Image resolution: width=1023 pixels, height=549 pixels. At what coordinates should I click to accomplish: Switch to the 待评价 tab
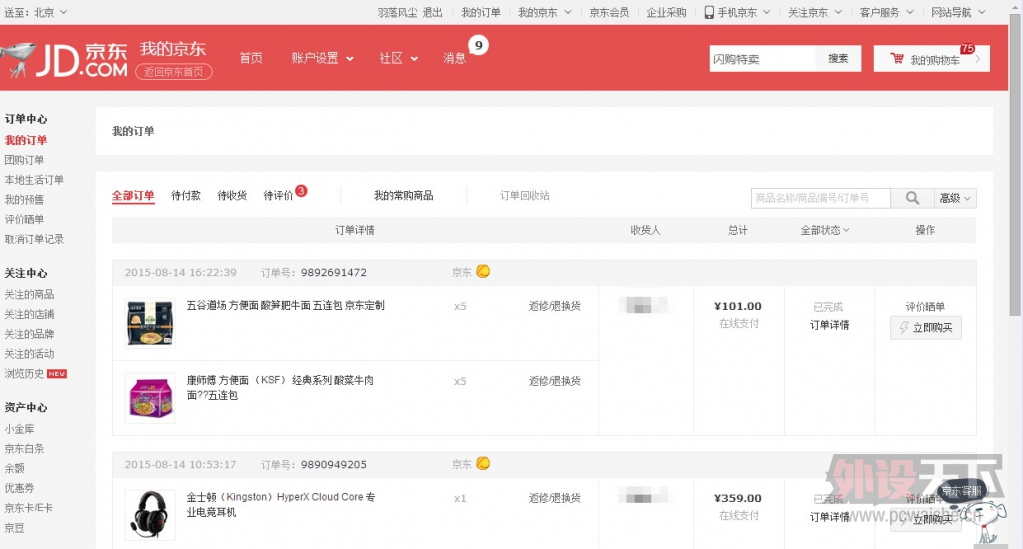pos(278,195)
